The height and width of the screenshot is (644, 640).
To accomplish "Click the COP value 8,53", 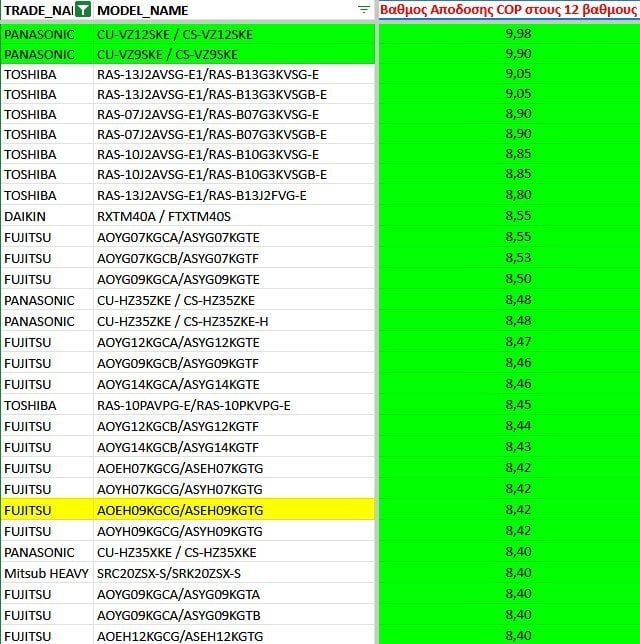I will click(518, 258).
